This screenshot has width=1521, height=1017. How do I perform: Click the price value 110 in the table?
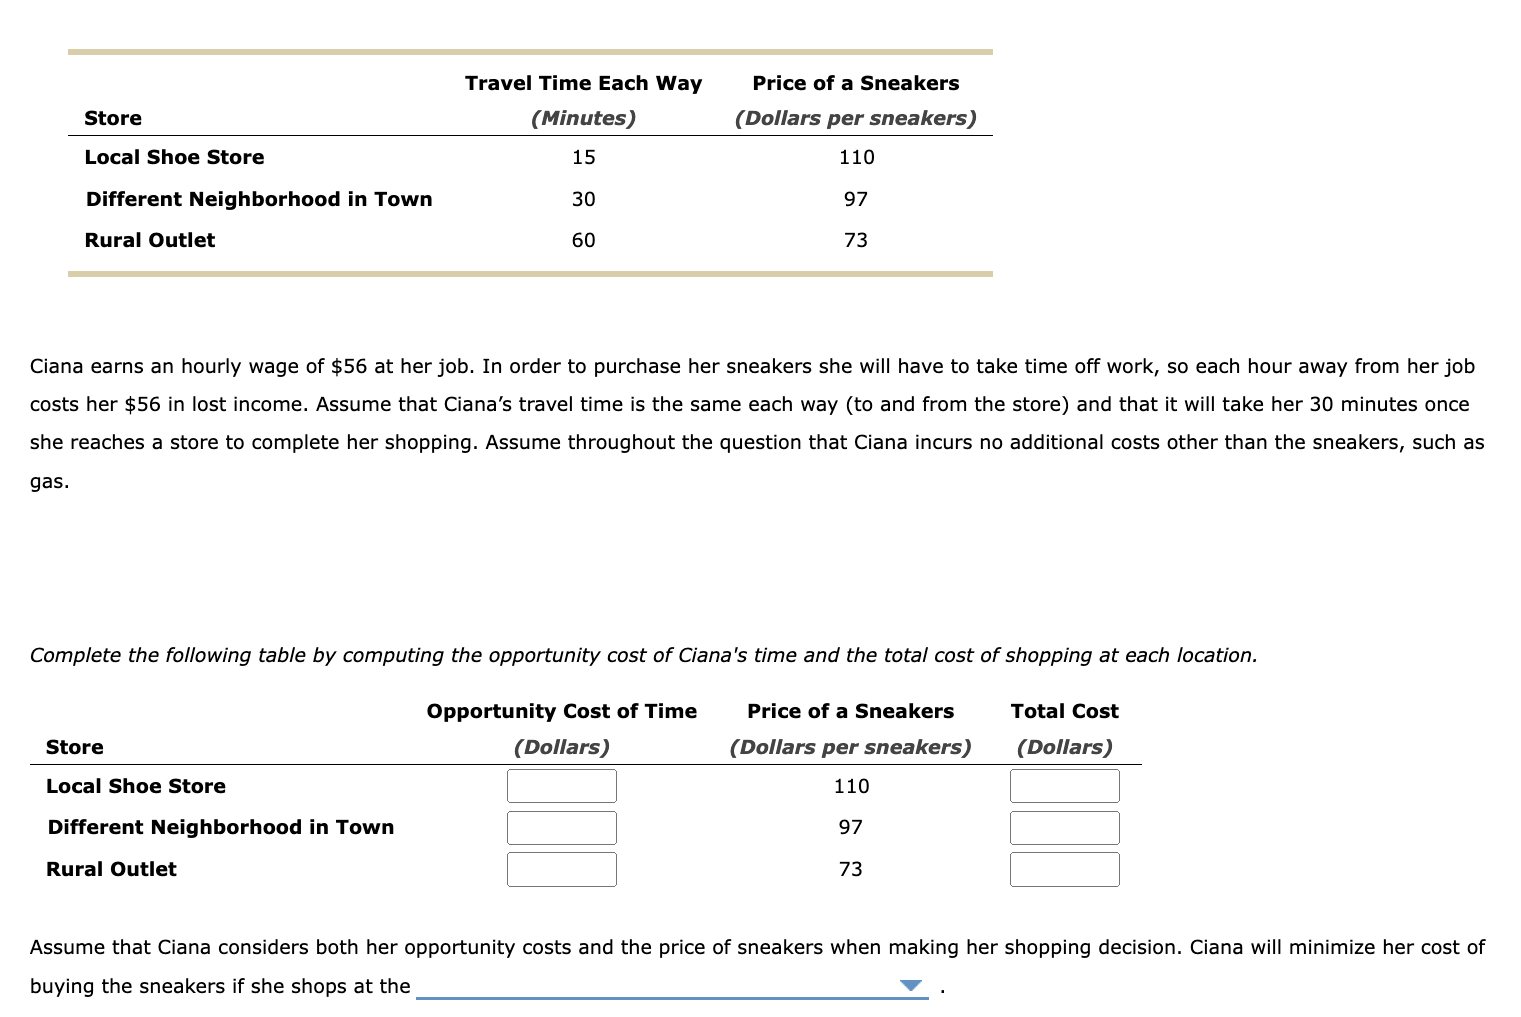point(854,157)
